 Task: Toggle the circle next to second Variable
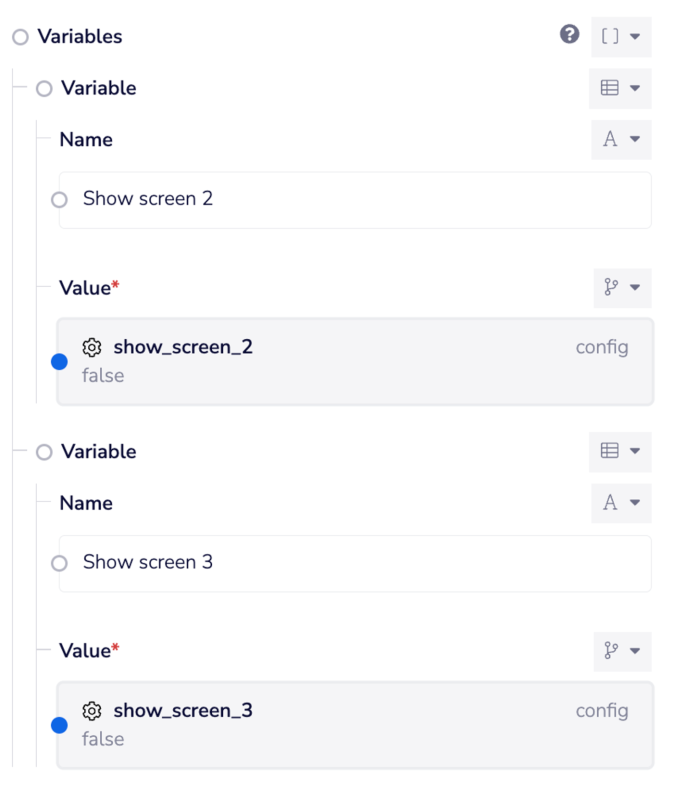coord(44,452)
